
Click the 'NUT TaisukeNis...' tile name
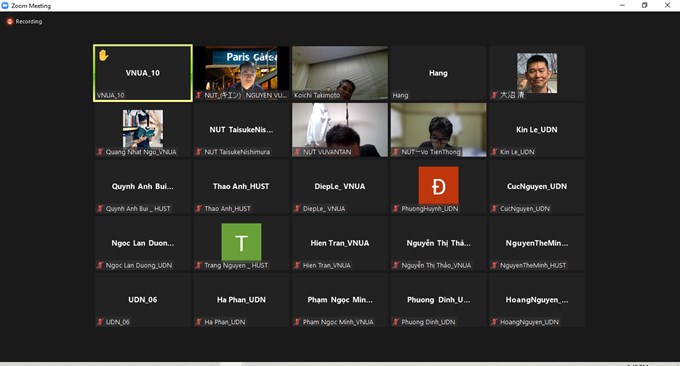click(241, 130)
